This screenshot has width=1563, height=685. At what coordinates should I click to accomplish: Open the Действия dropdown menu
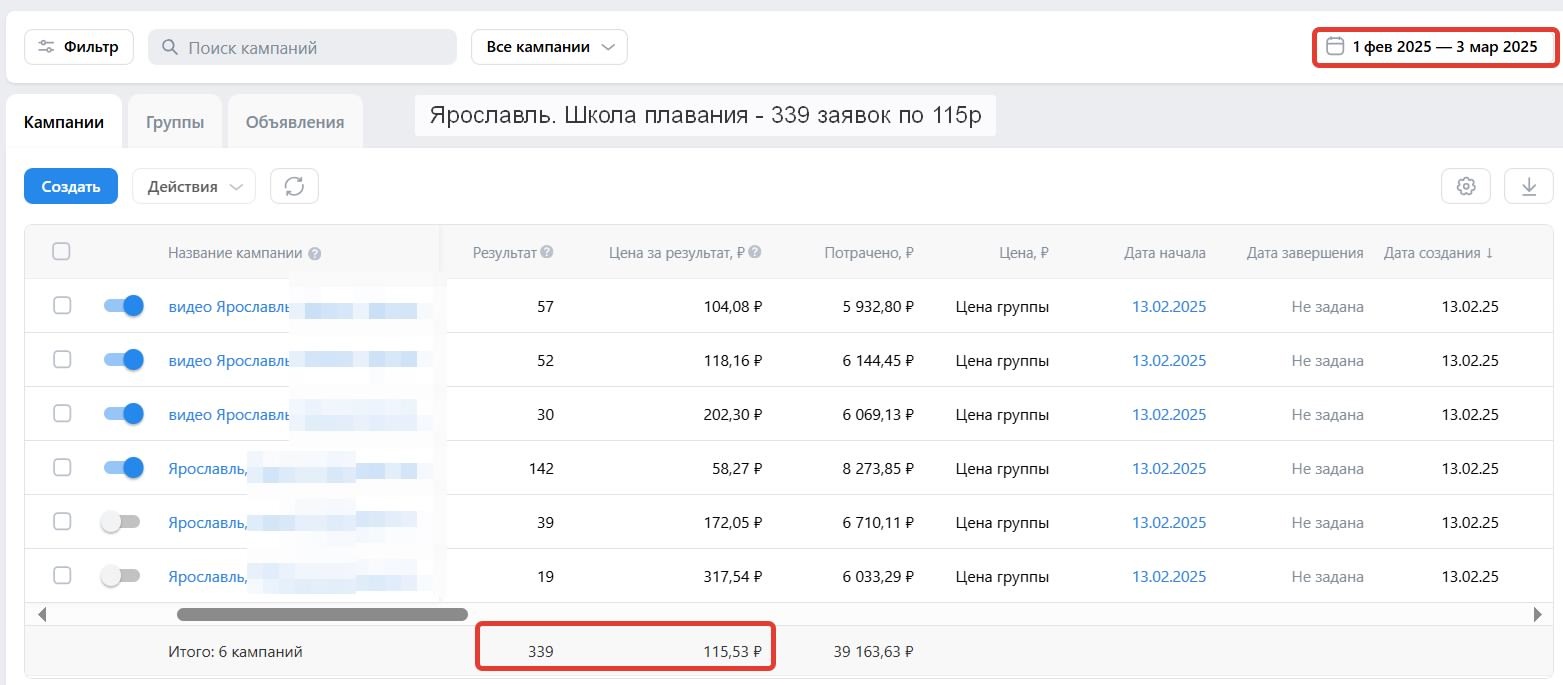(194, 186)
